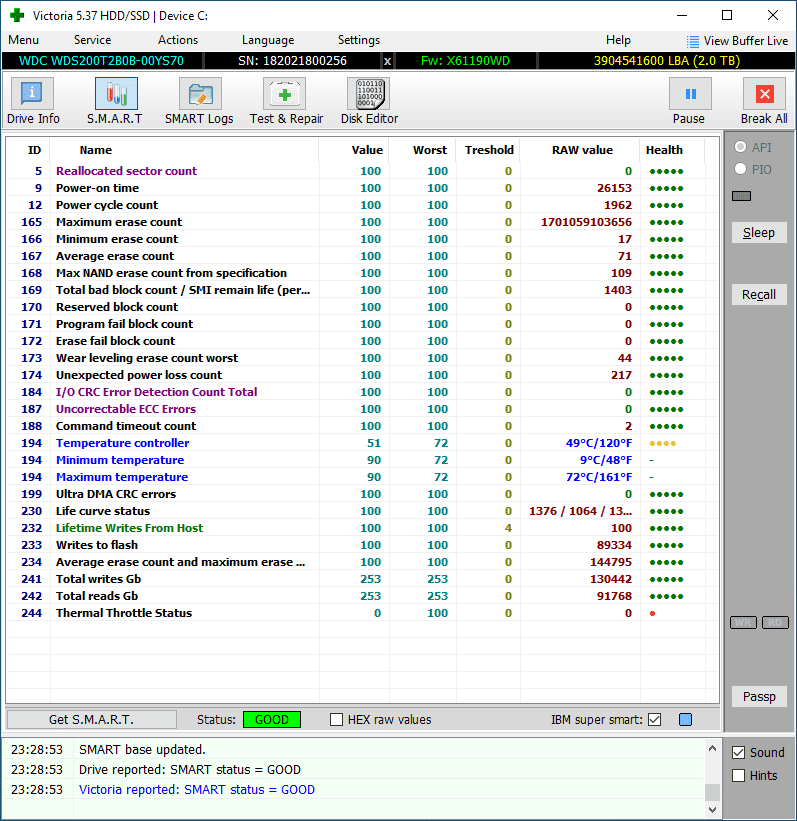This screenshot has height=821, width=797.
Task: Open SMART Logs view
Action: [x=199, y=101]
